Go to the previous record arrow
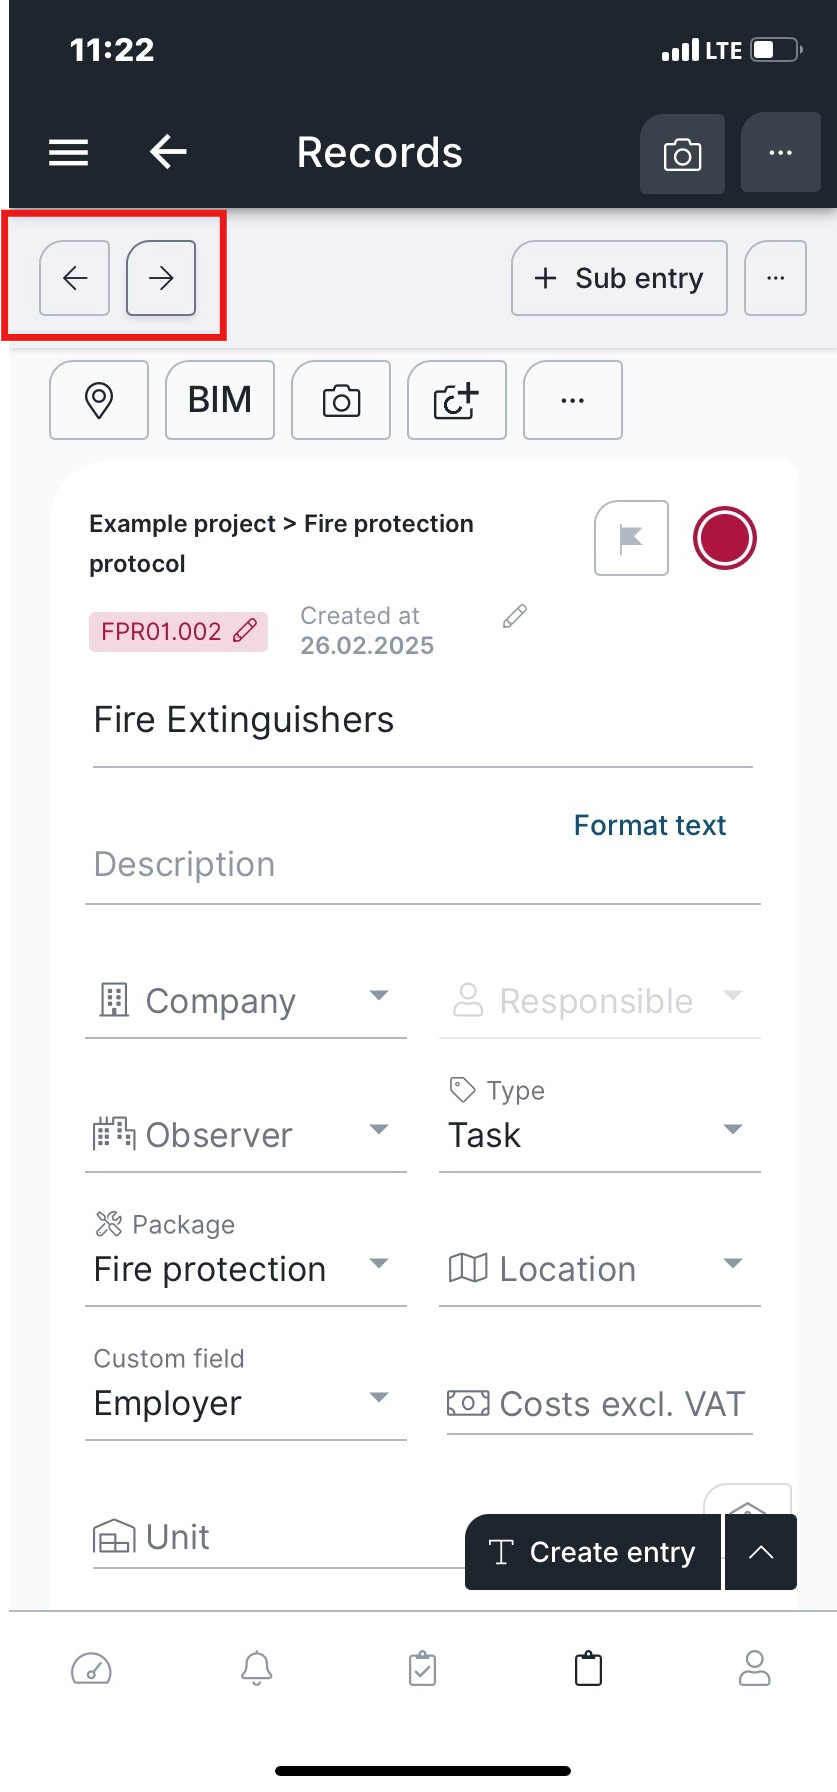The image size is (837, 1792). [75, 278]
